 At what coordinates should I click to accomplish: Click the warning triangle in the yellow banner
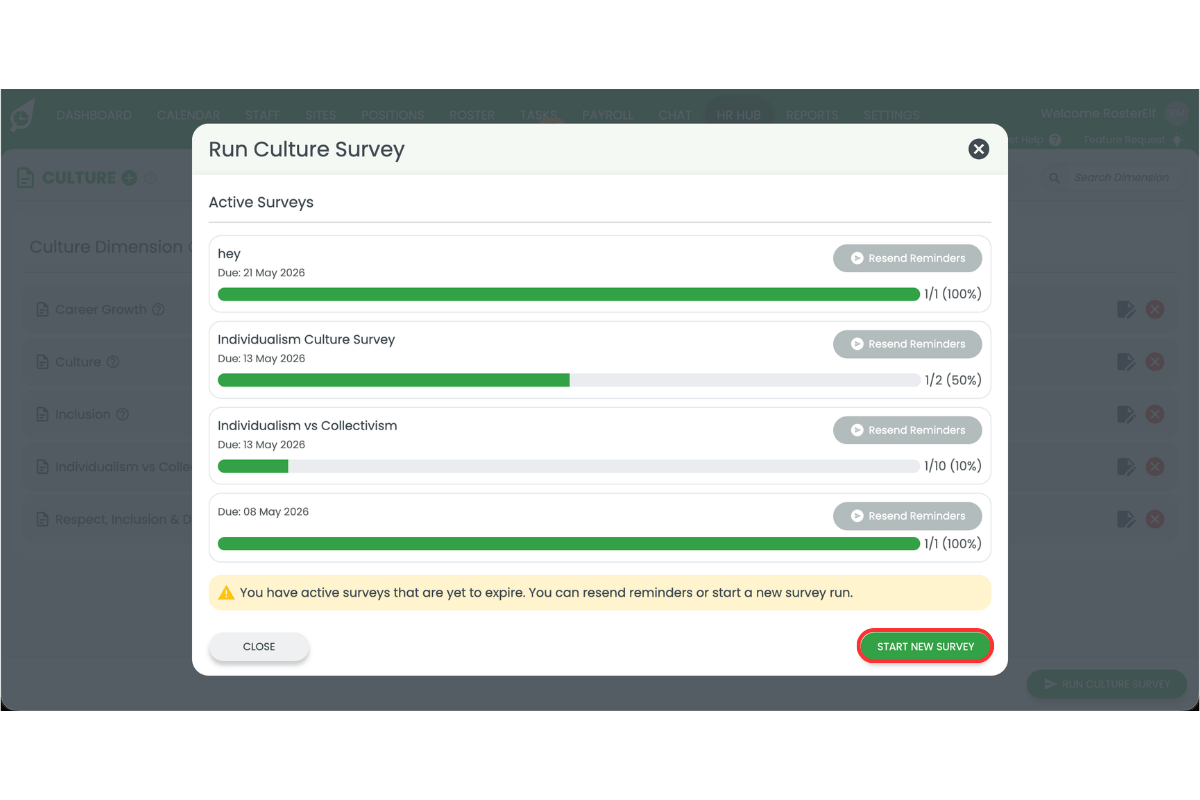(x=224, y=592)
